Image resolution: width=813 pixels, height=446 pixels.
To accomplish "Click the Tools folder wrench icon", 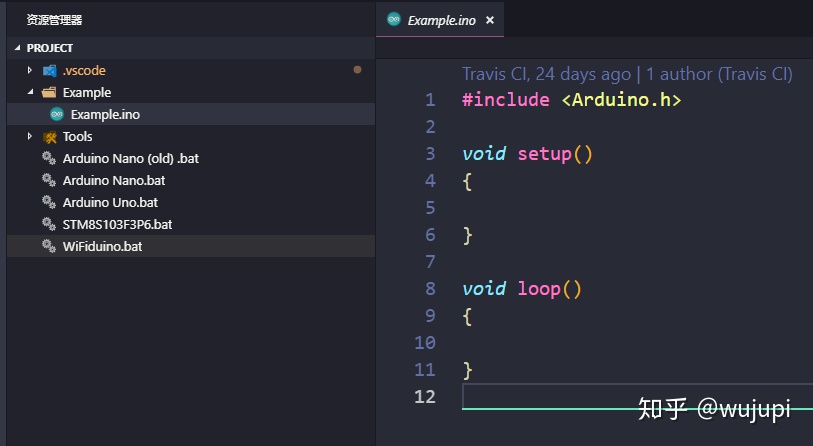I will tap(50, 137).
